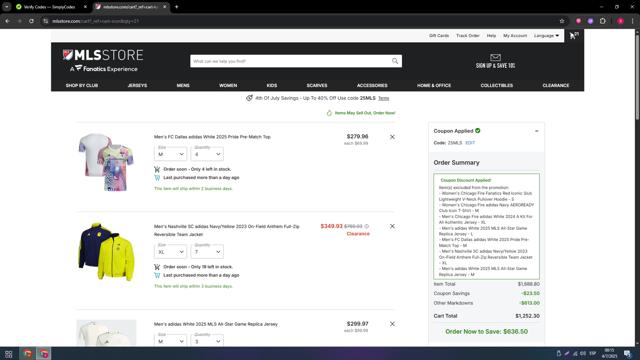Screen dimensions: 640x360
Task: Open the Kids menu
Action: coord(272,85)
